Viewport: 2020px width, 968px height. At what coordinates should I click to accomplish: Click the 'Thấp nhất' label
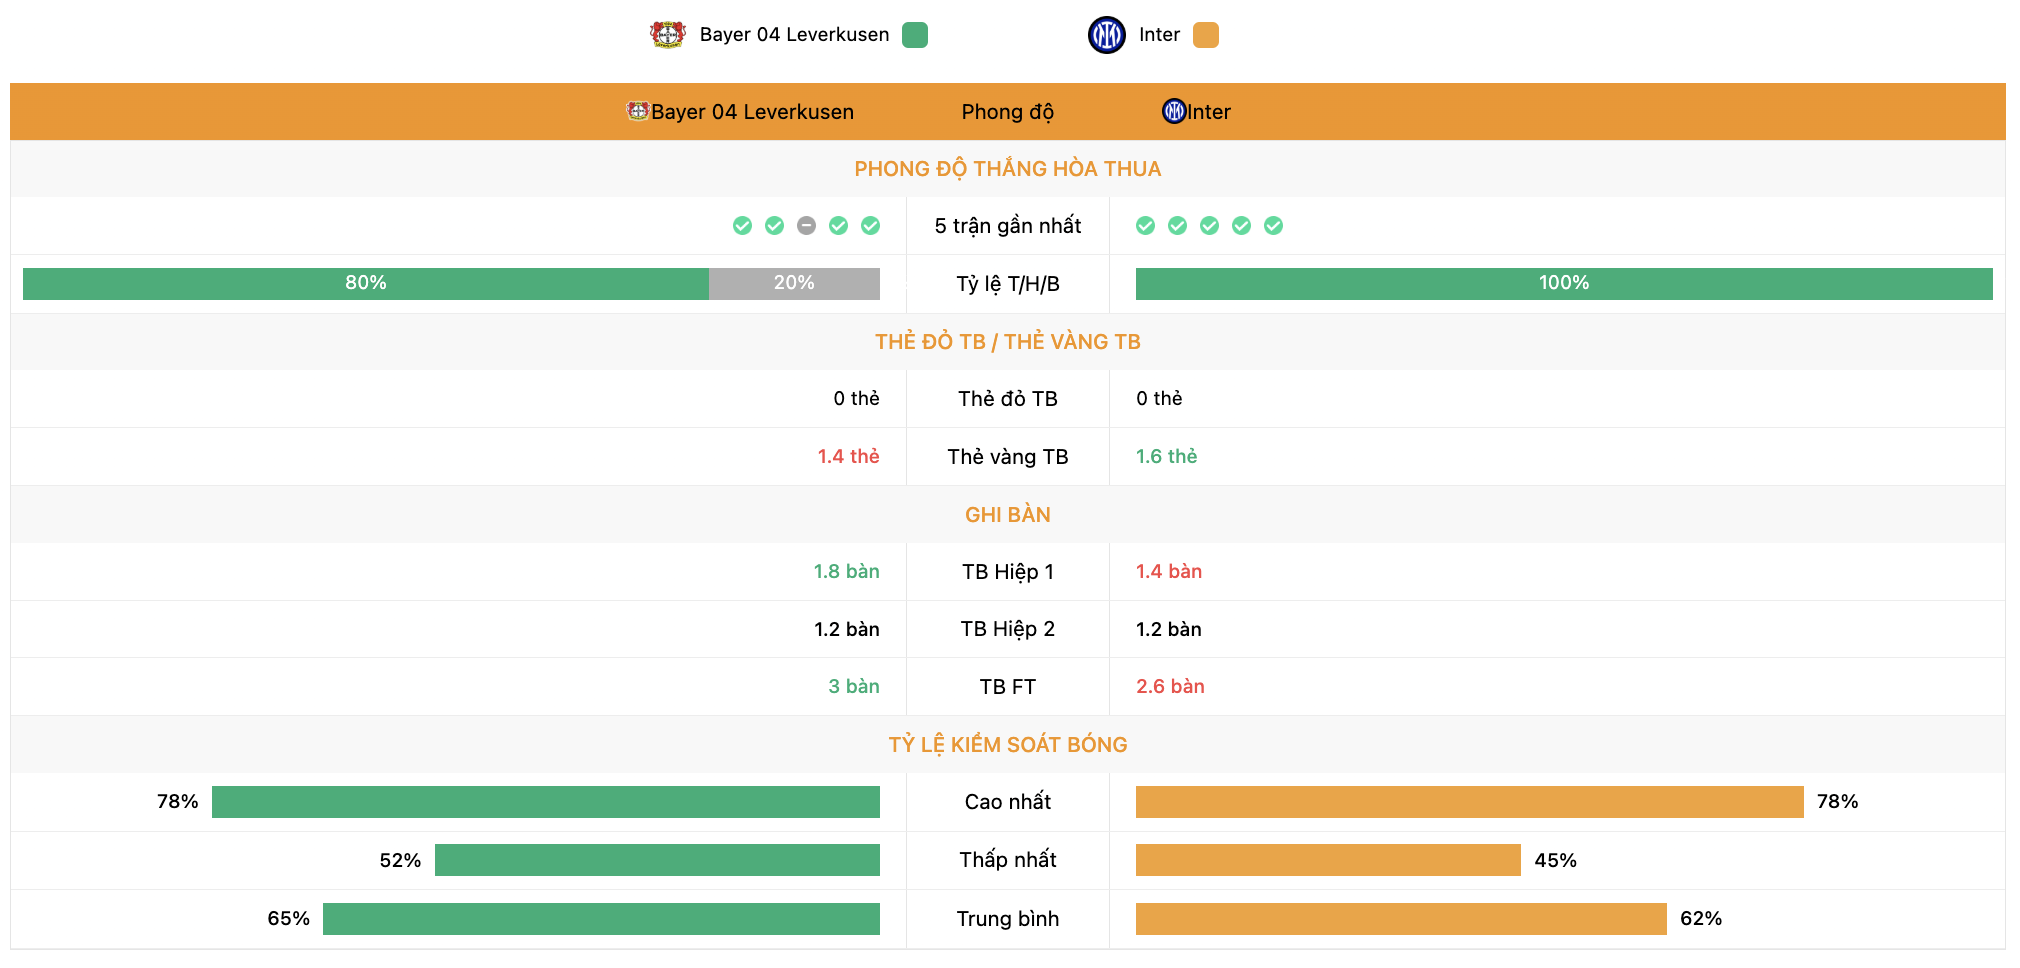point(1008,860)
